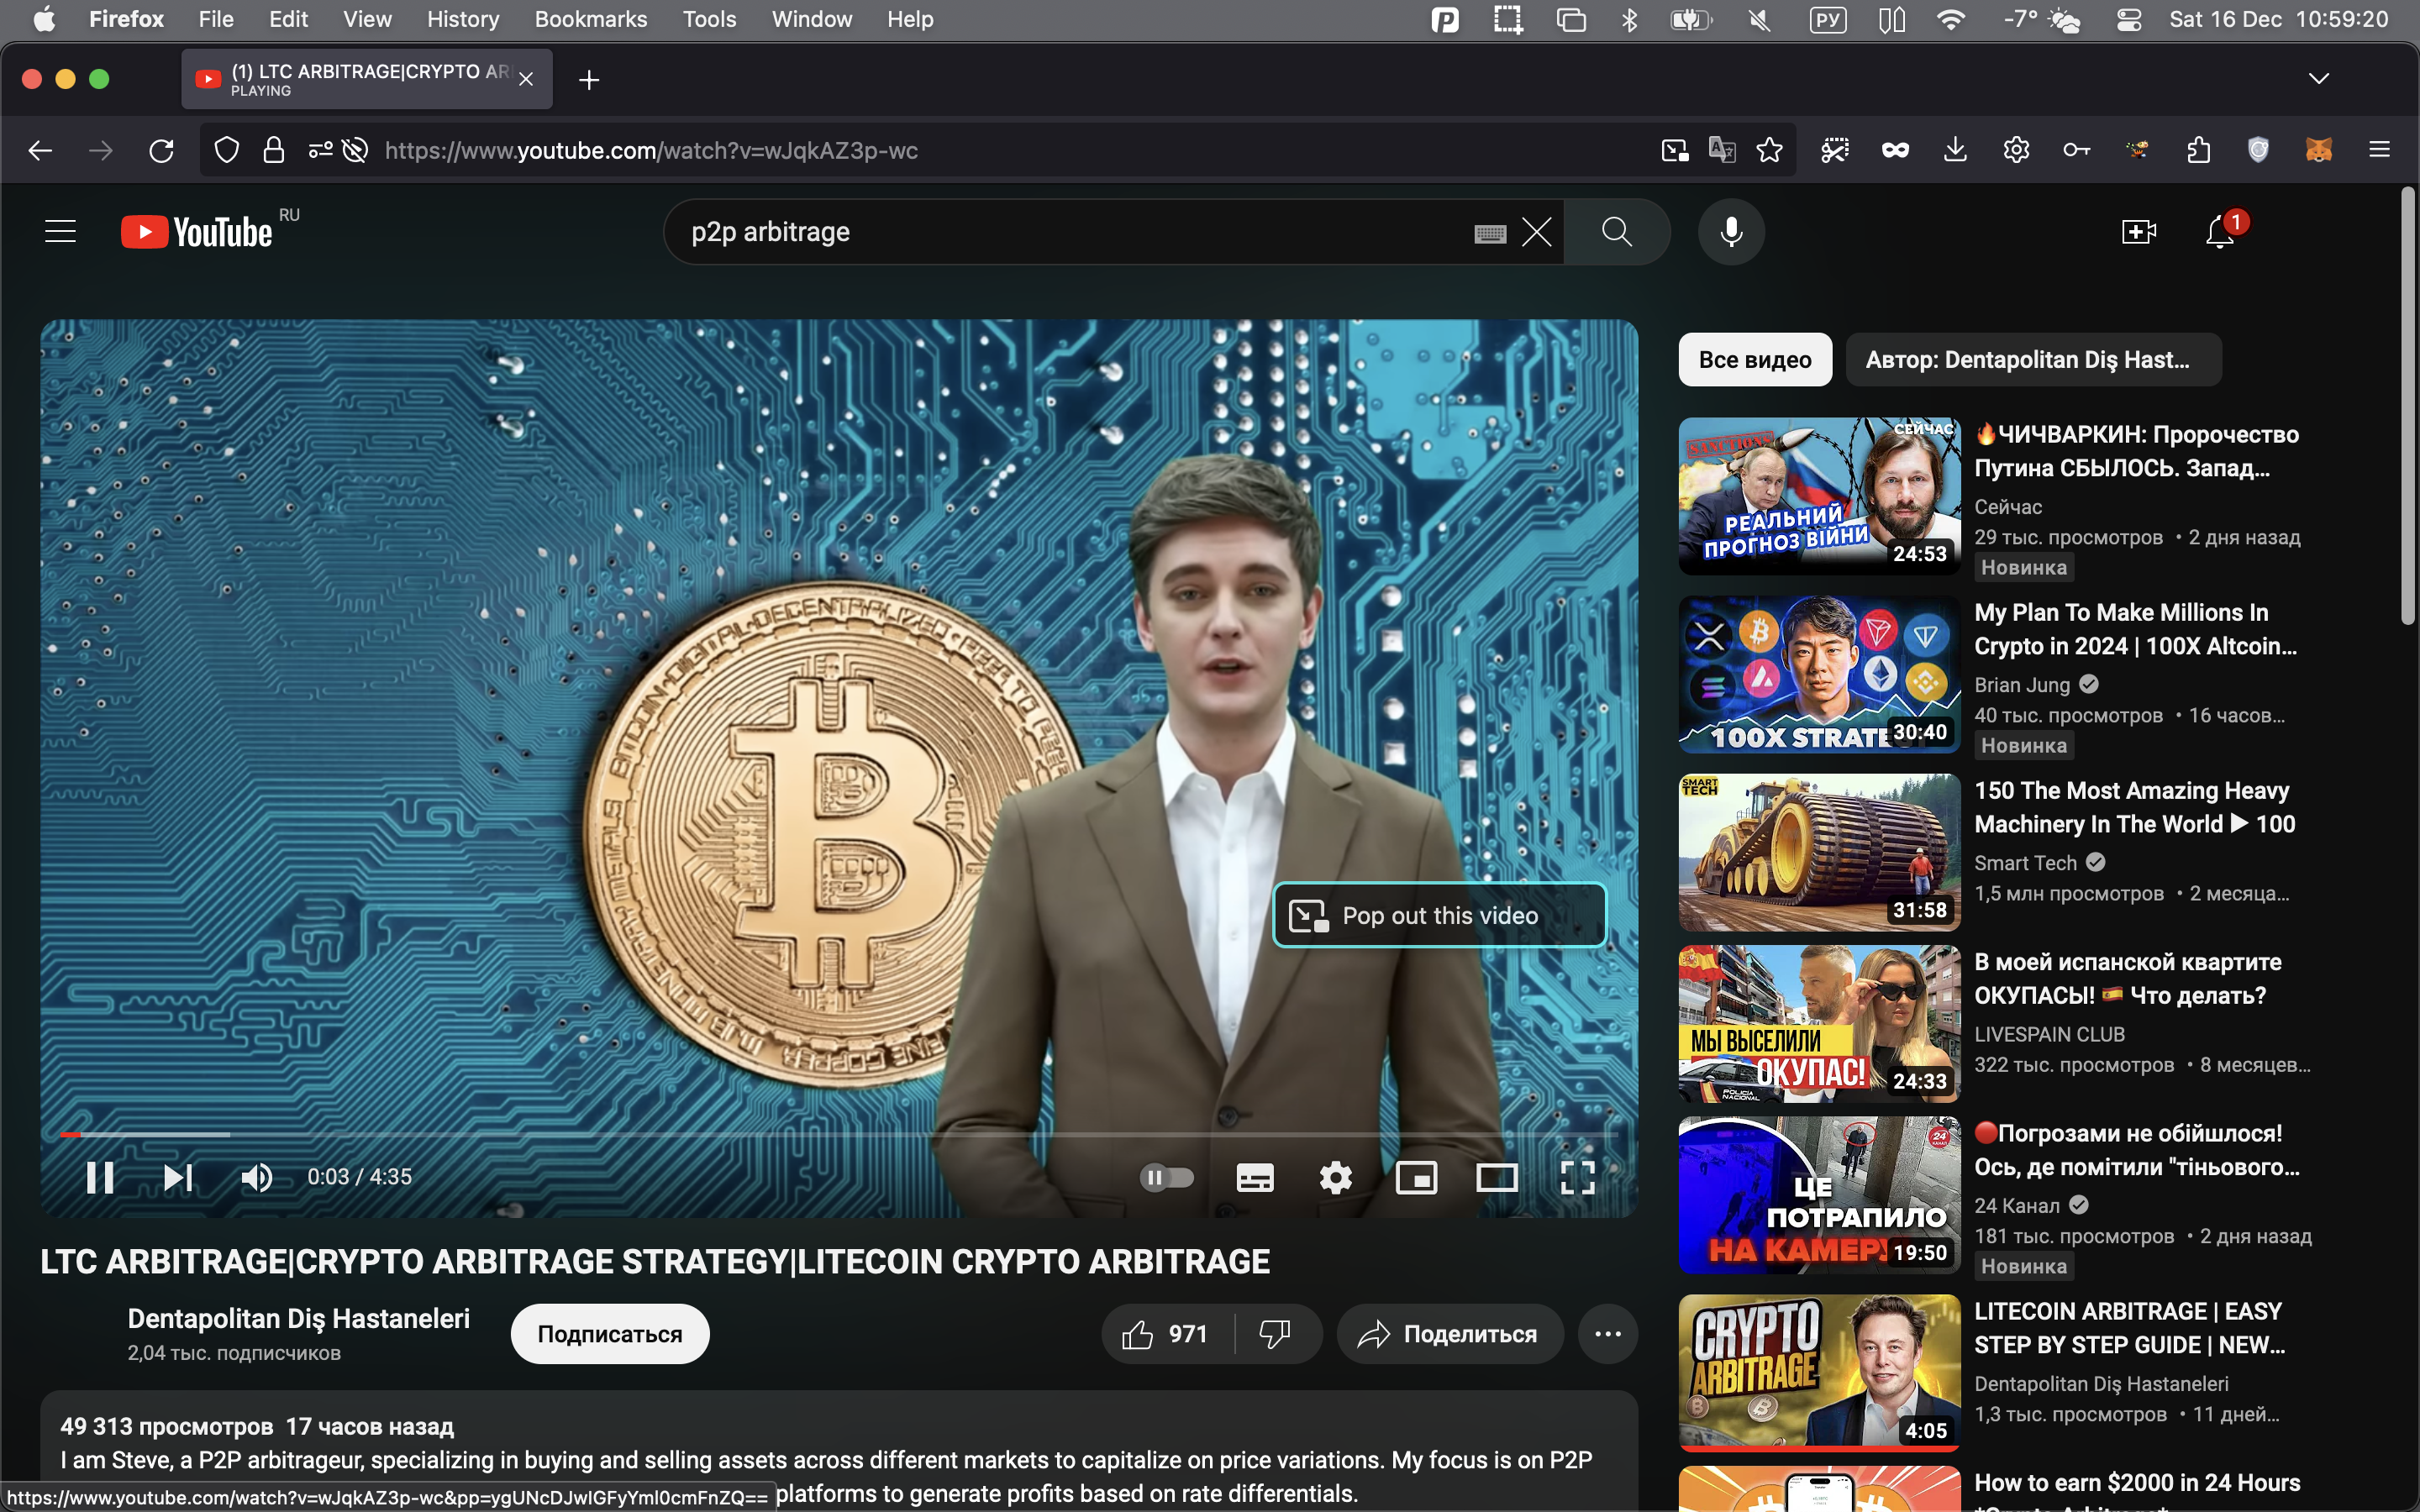Clear the search query with X icon
The image size is (2420, 1512).
click(1536, 232)
